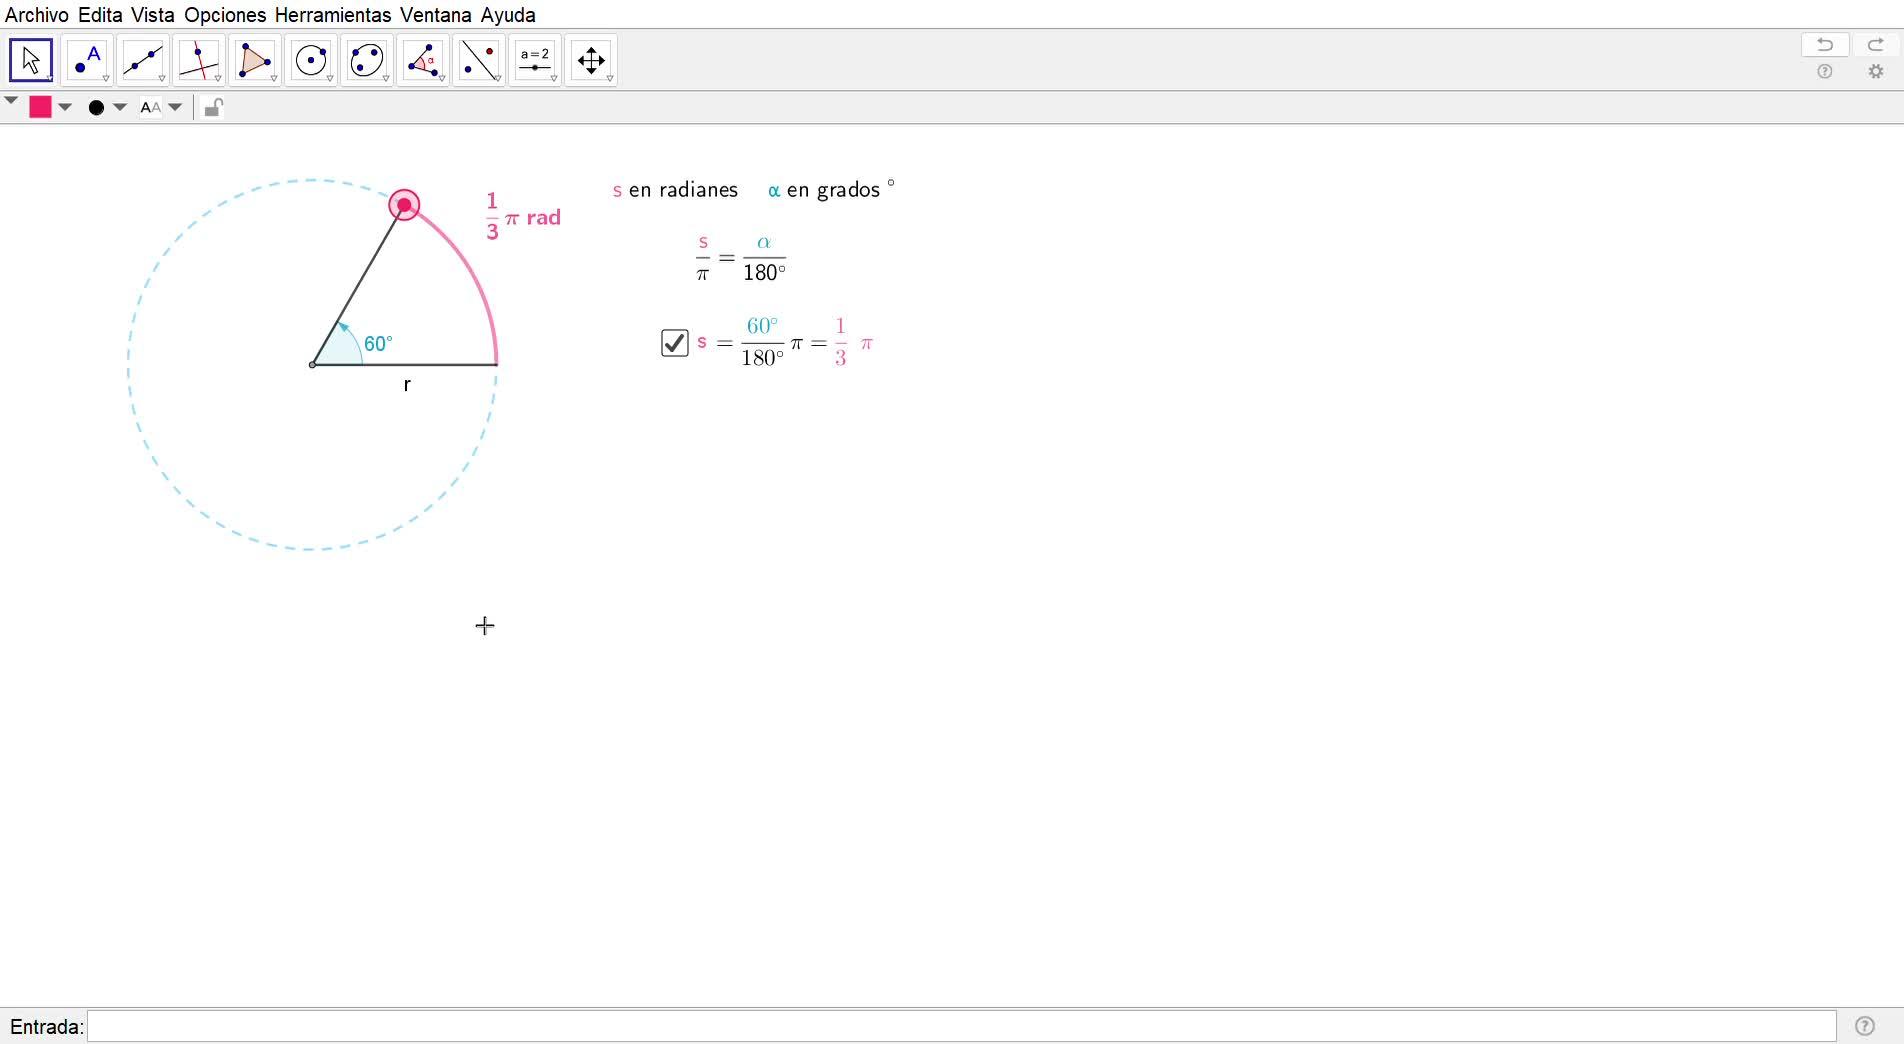Select the Point tool

[x=87, y=61]
